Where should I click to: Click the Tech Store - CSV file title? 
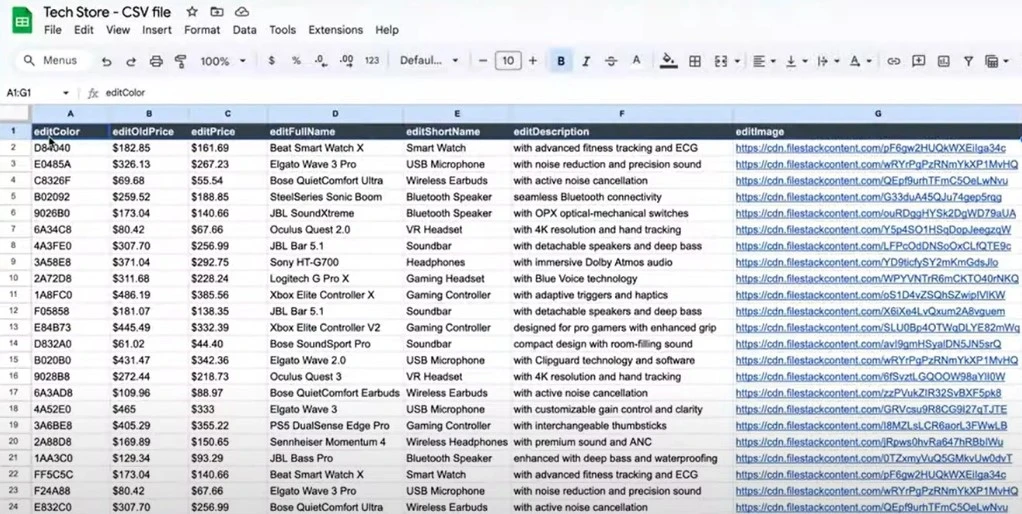pyautogui.click(x=108, y=12)
